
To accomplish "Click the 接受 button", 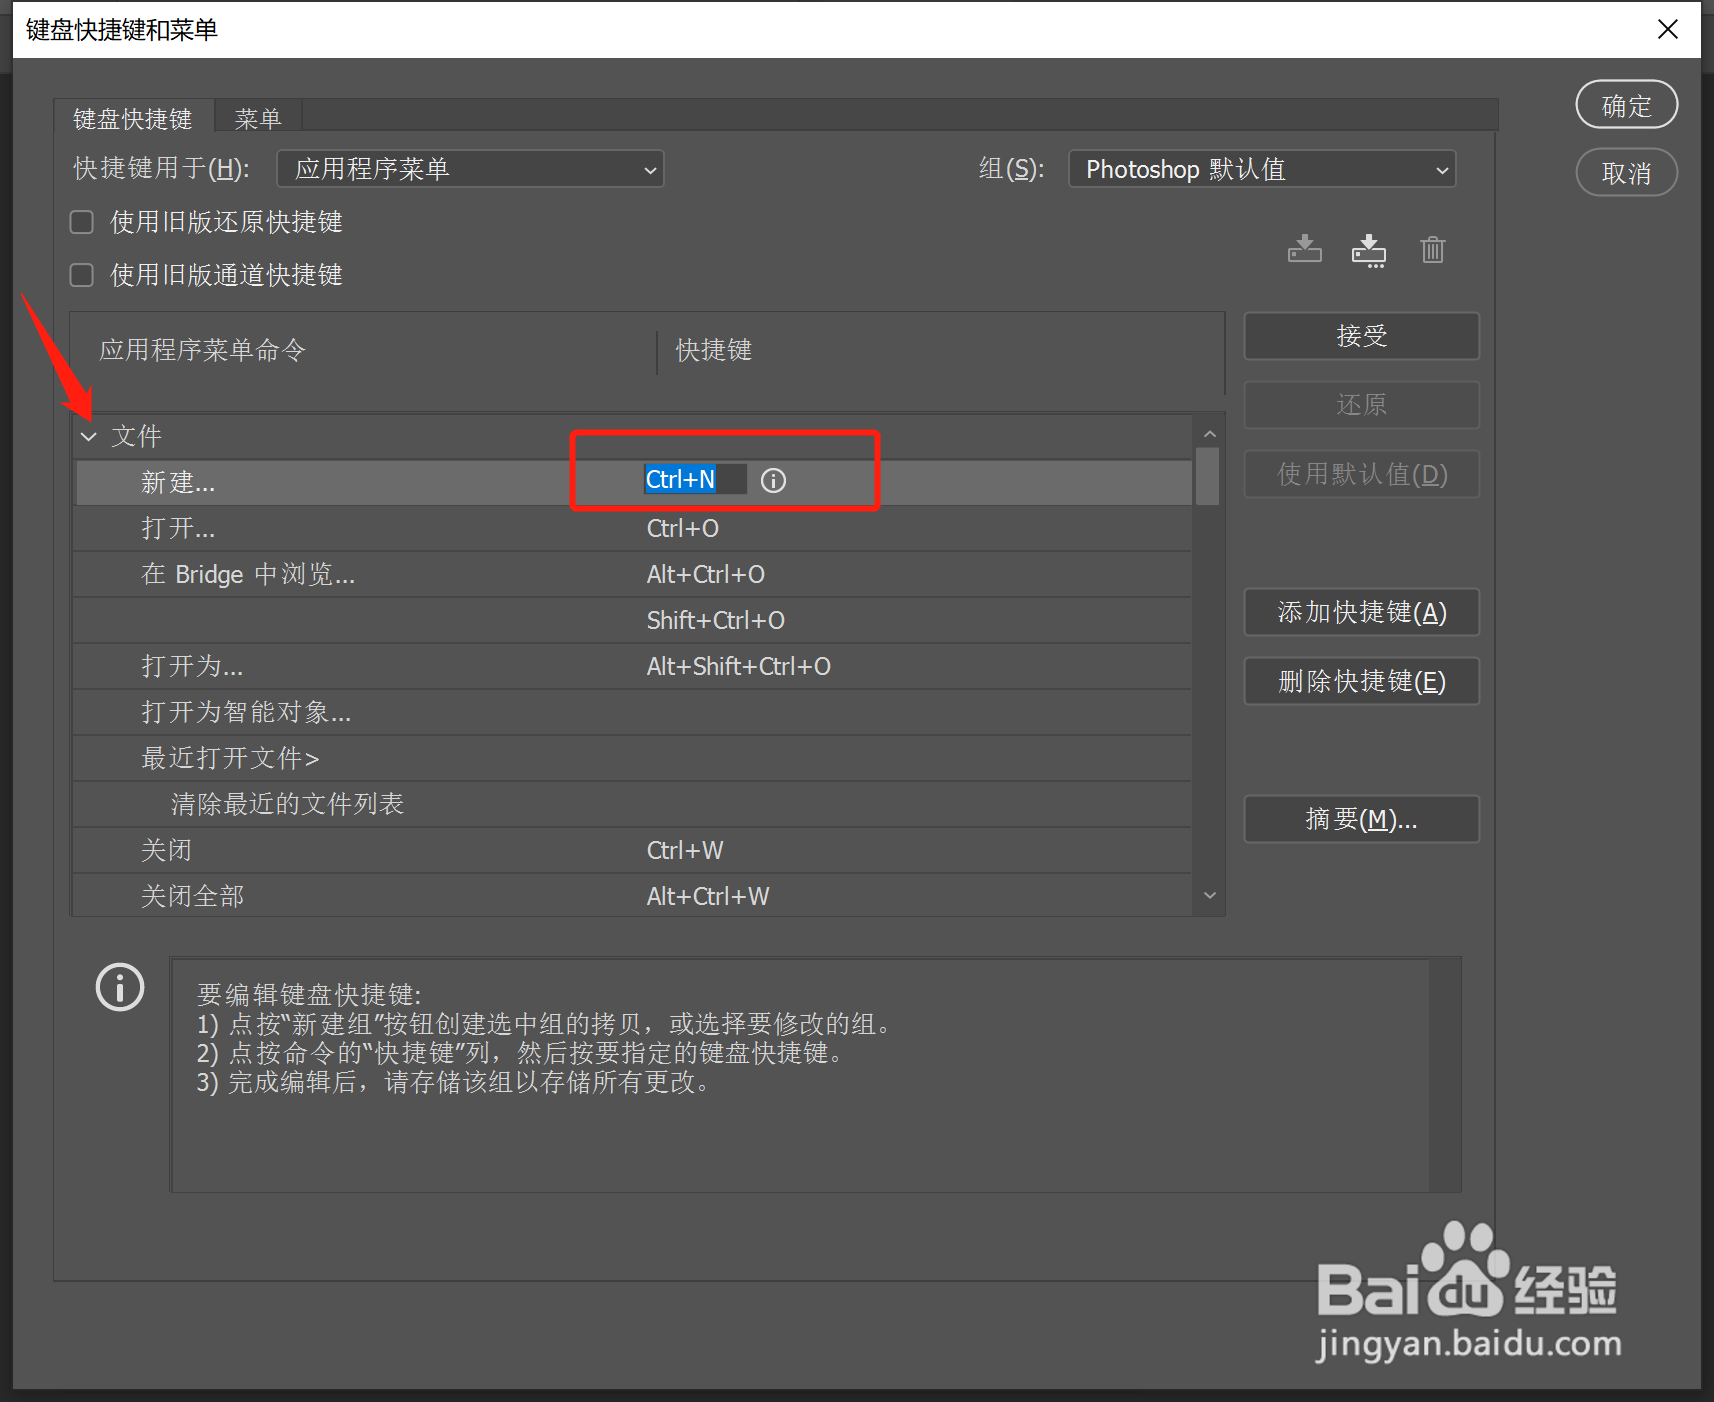I will [x=1361, y=336].
